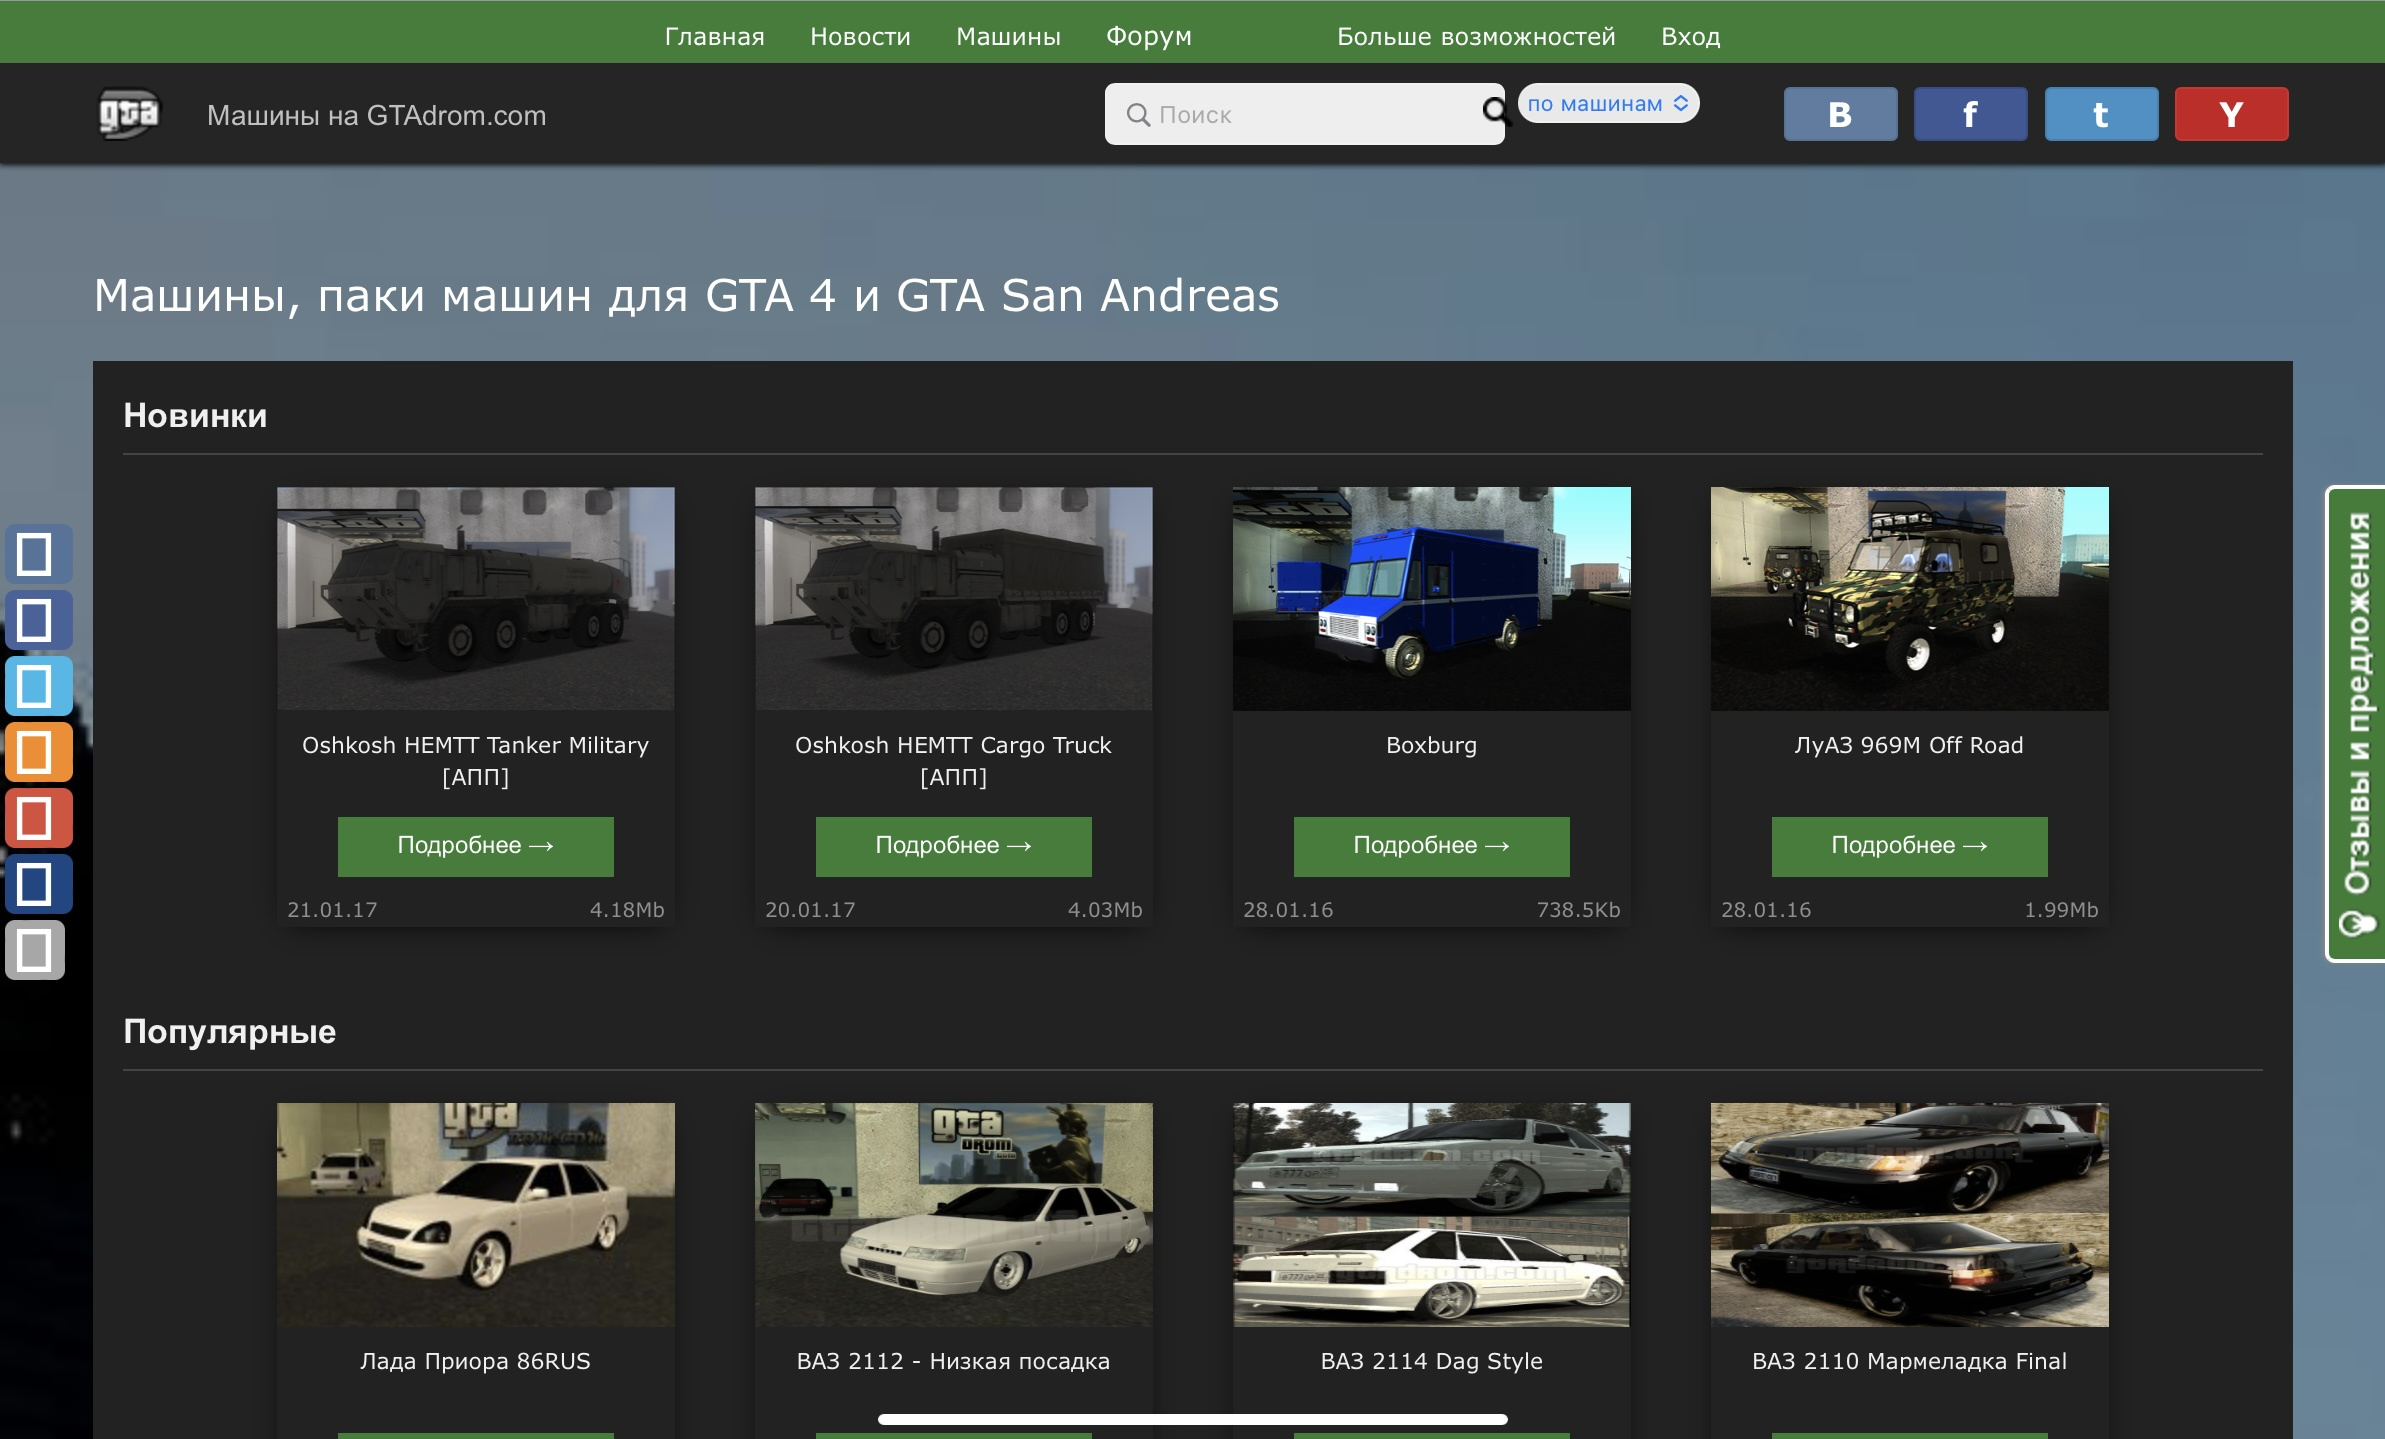Click the '20.01.17' date on Cargo Truck card
Image resolution: width=2385 pixels, height=1439 pixels.
(810, 910)
